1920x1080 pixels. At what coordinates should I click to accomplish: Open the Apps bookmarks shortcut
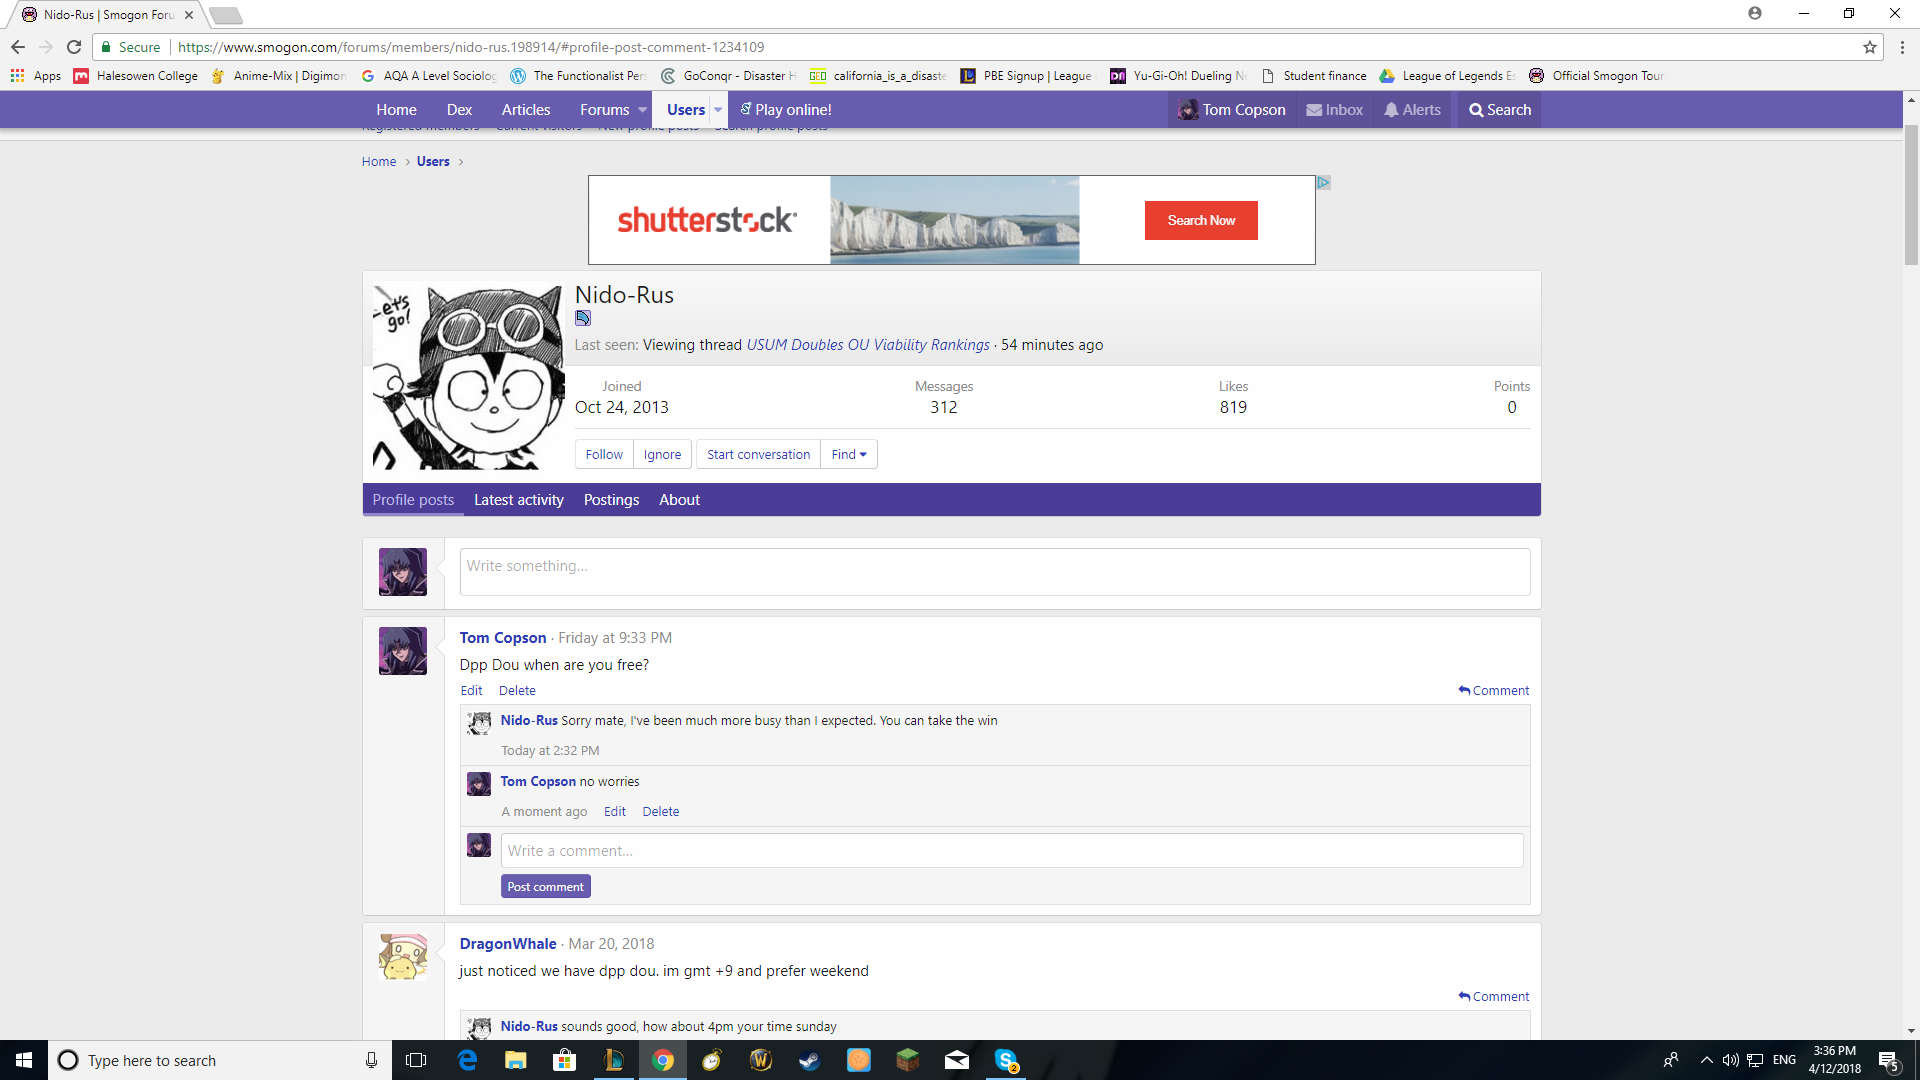pyautogui.click(x=36, y=76)
